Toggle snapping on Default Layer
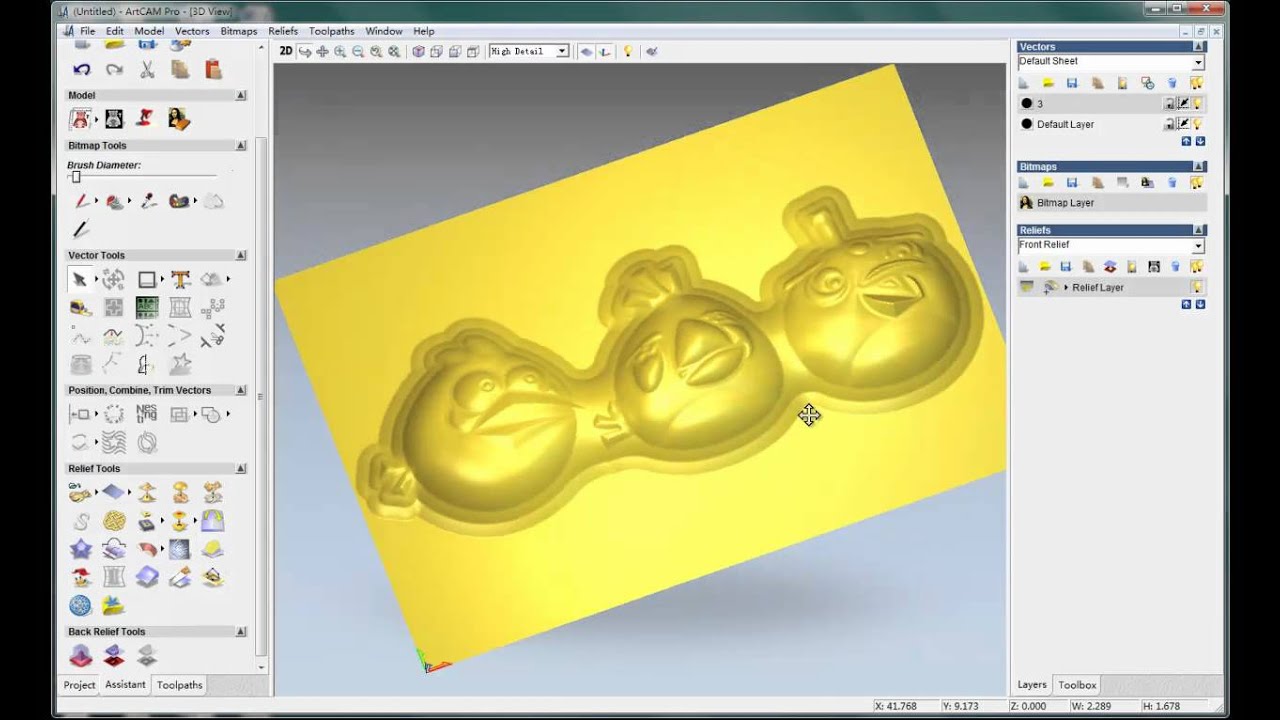This screenshot has height=720, width=1280. pyautogui.click(x=1183, y=124)
